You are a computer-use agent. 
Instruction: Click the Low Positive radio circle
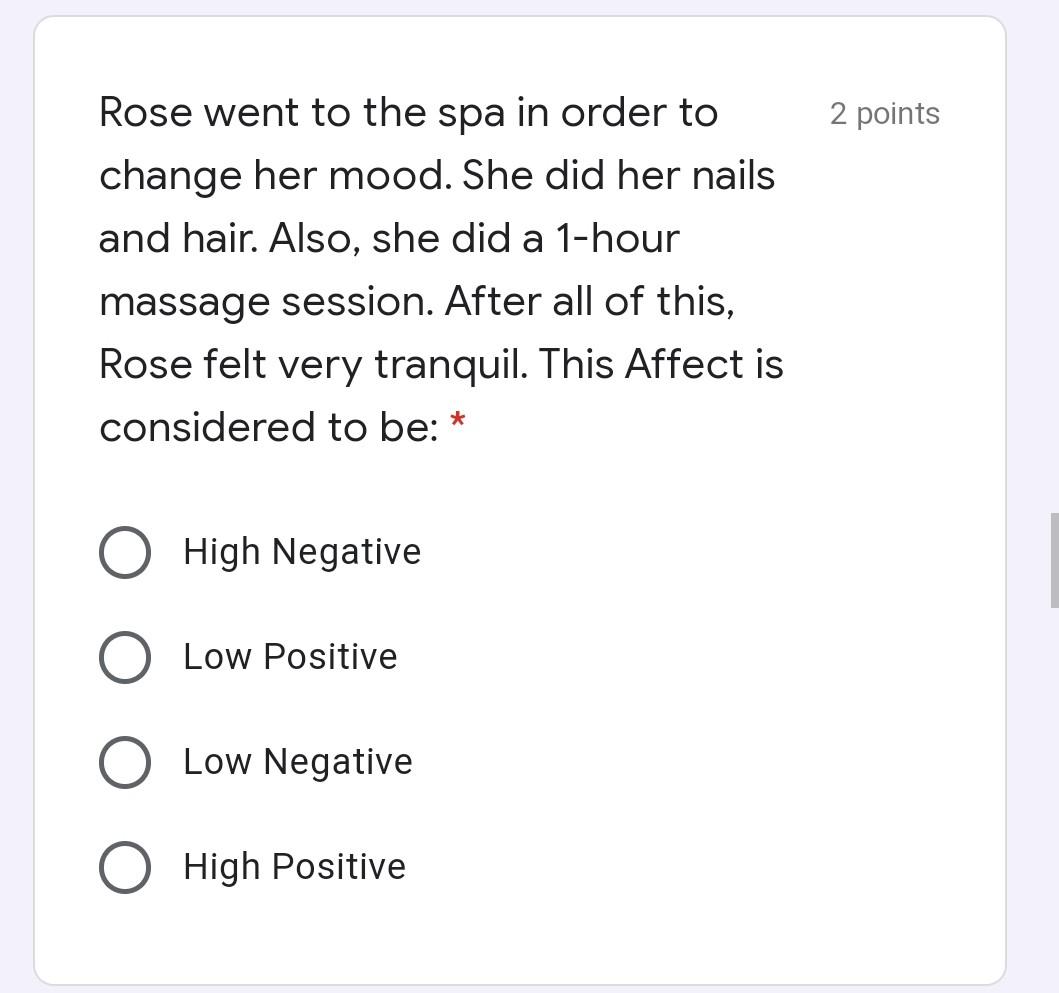click(x=124, y=657)
